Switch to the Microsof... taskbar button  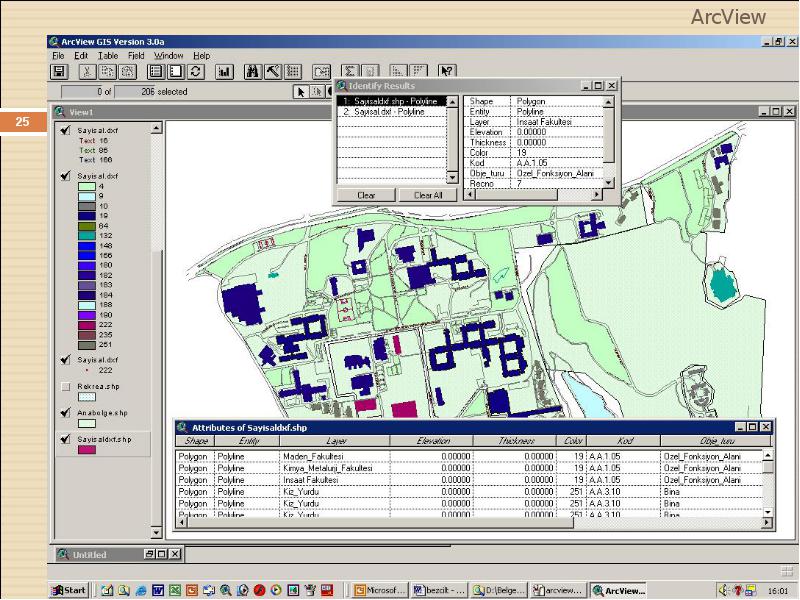coord(381,590)
